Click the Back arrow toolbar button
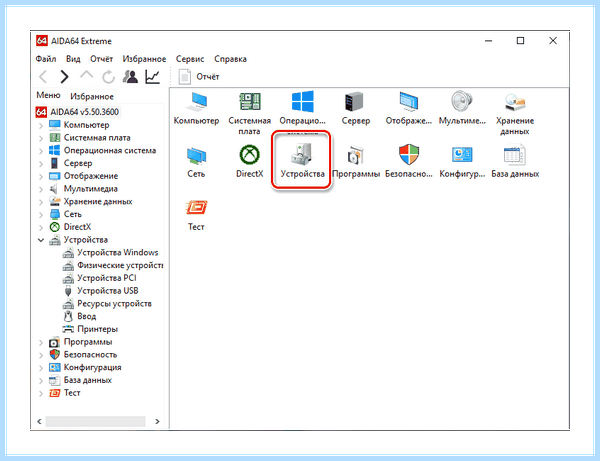Viewport: 600px width, 461px height. [43, 77]
